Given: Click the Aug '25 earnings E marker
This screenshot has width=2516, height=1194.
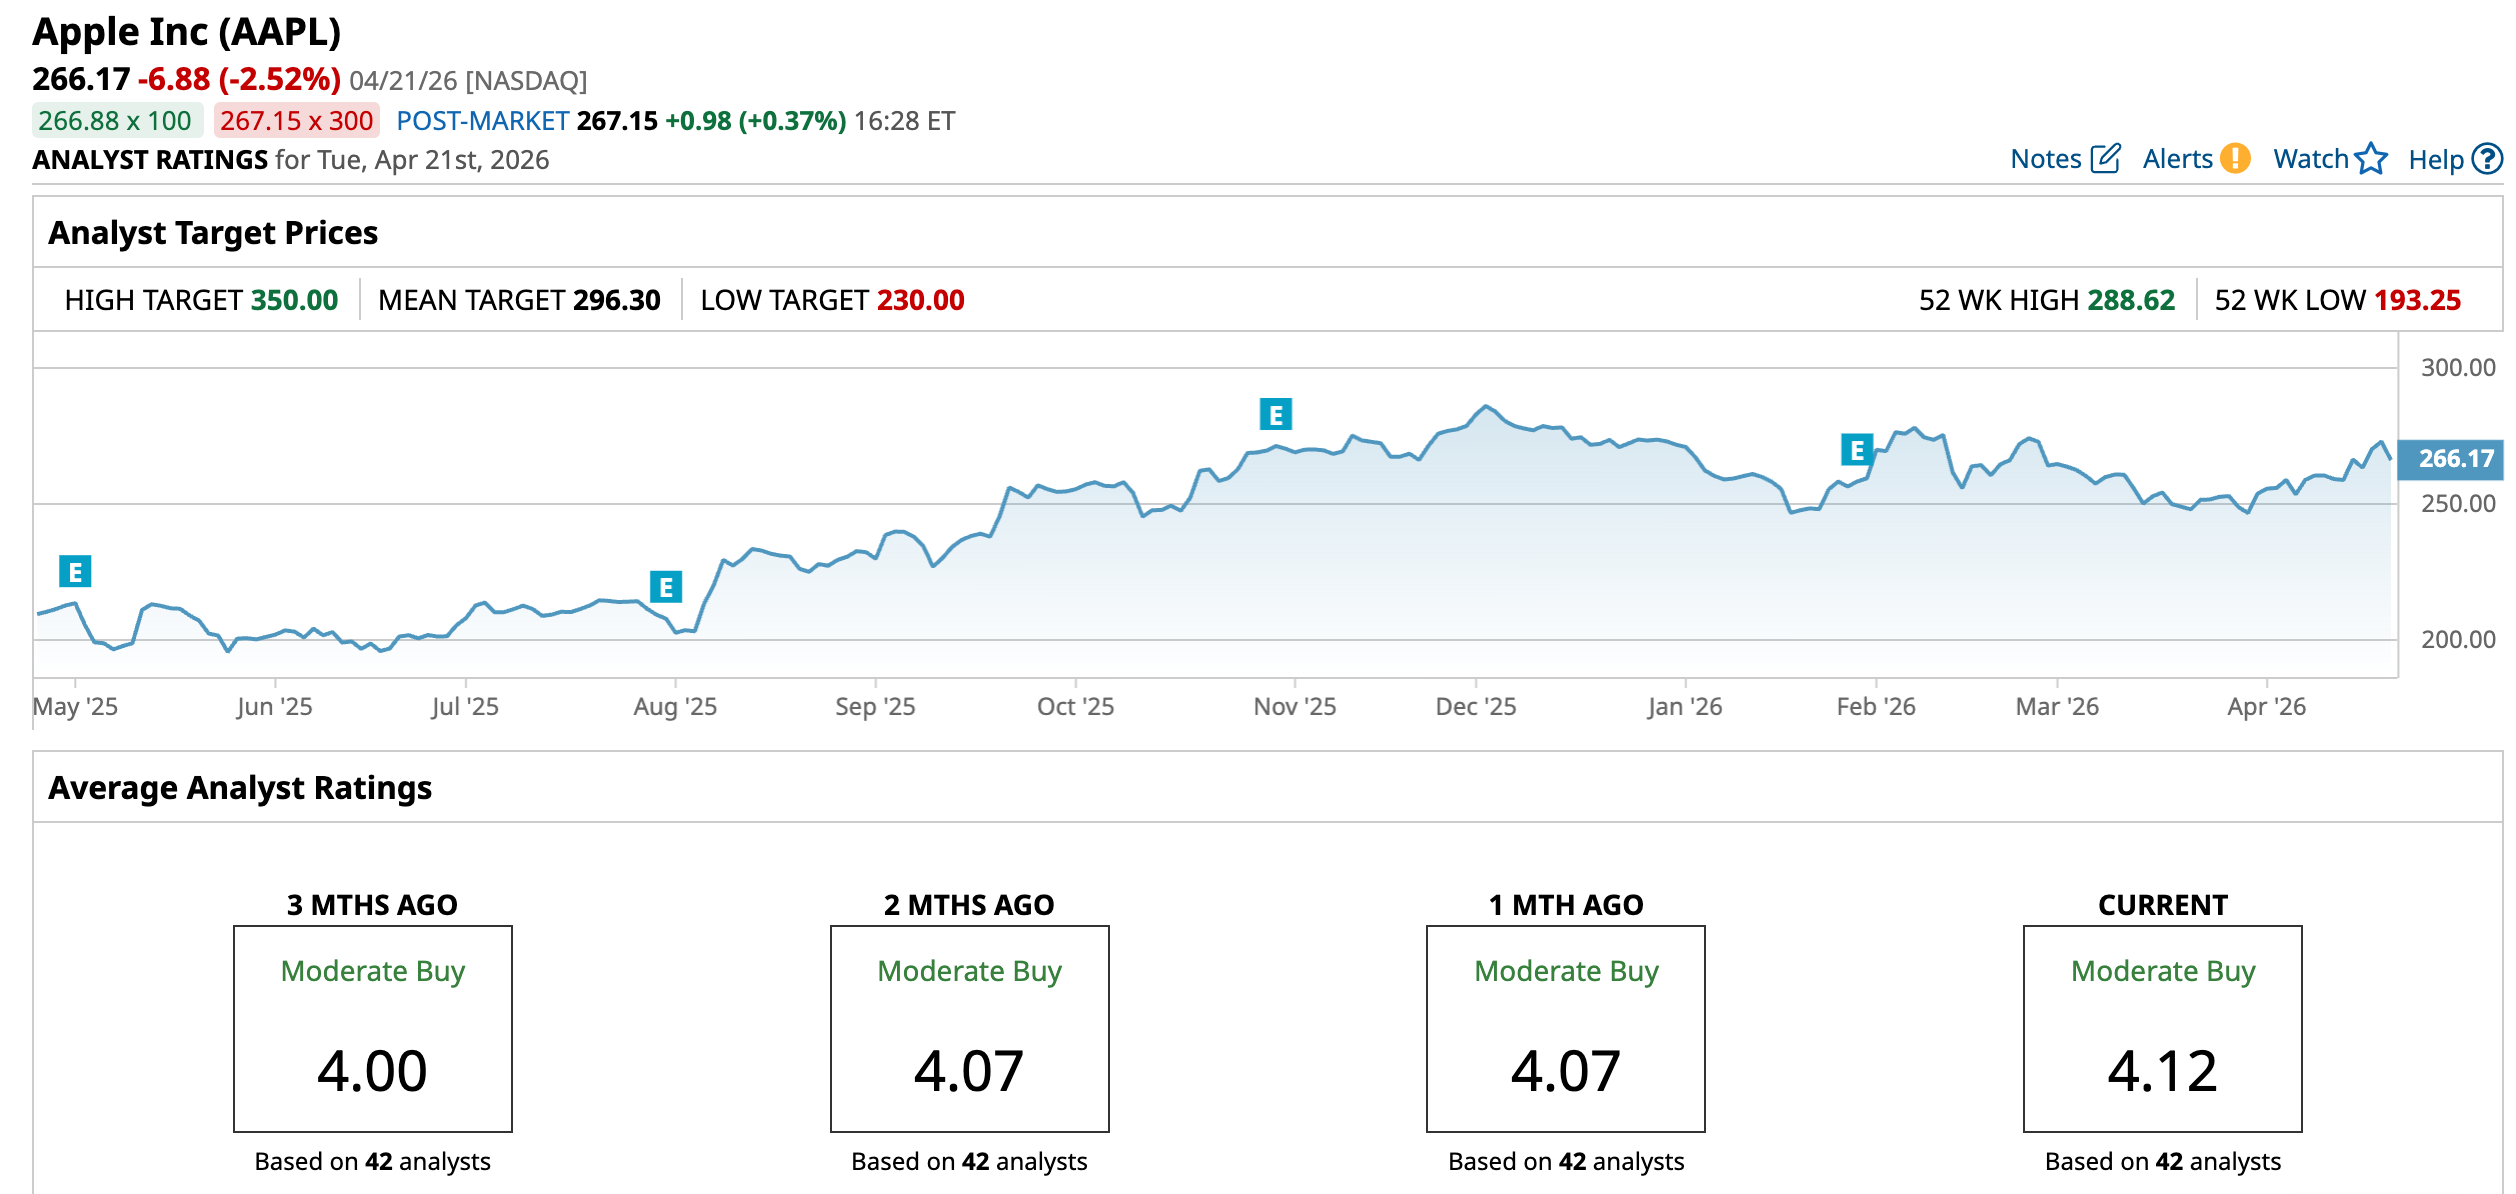Looking at the screenshot, I should [x=666, y=587].
